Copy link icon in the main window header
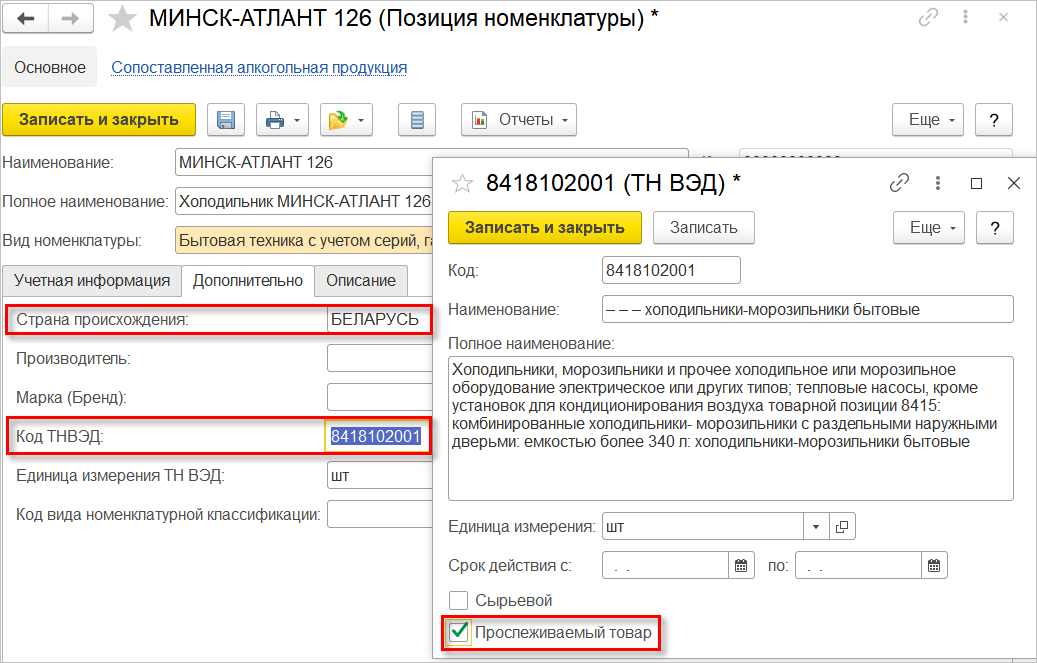 click(x=929, y=18)
